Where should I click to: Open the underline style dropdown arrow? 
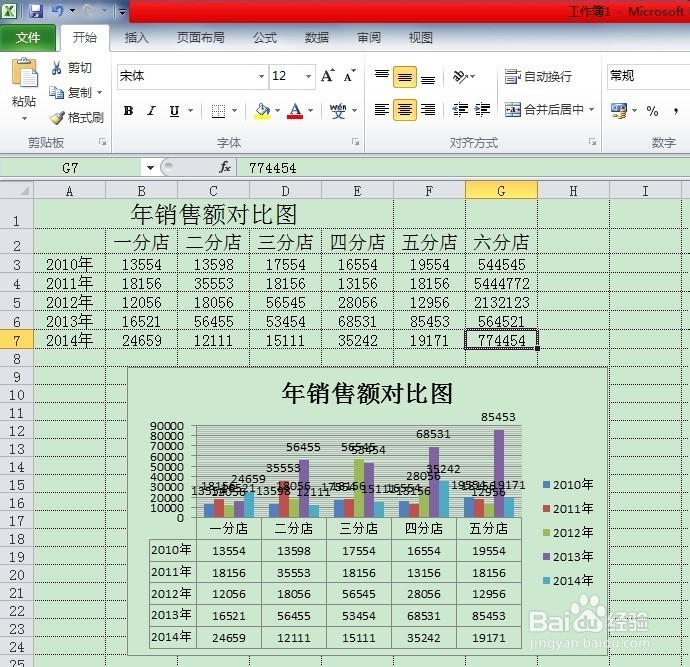(x=191, y=111)
